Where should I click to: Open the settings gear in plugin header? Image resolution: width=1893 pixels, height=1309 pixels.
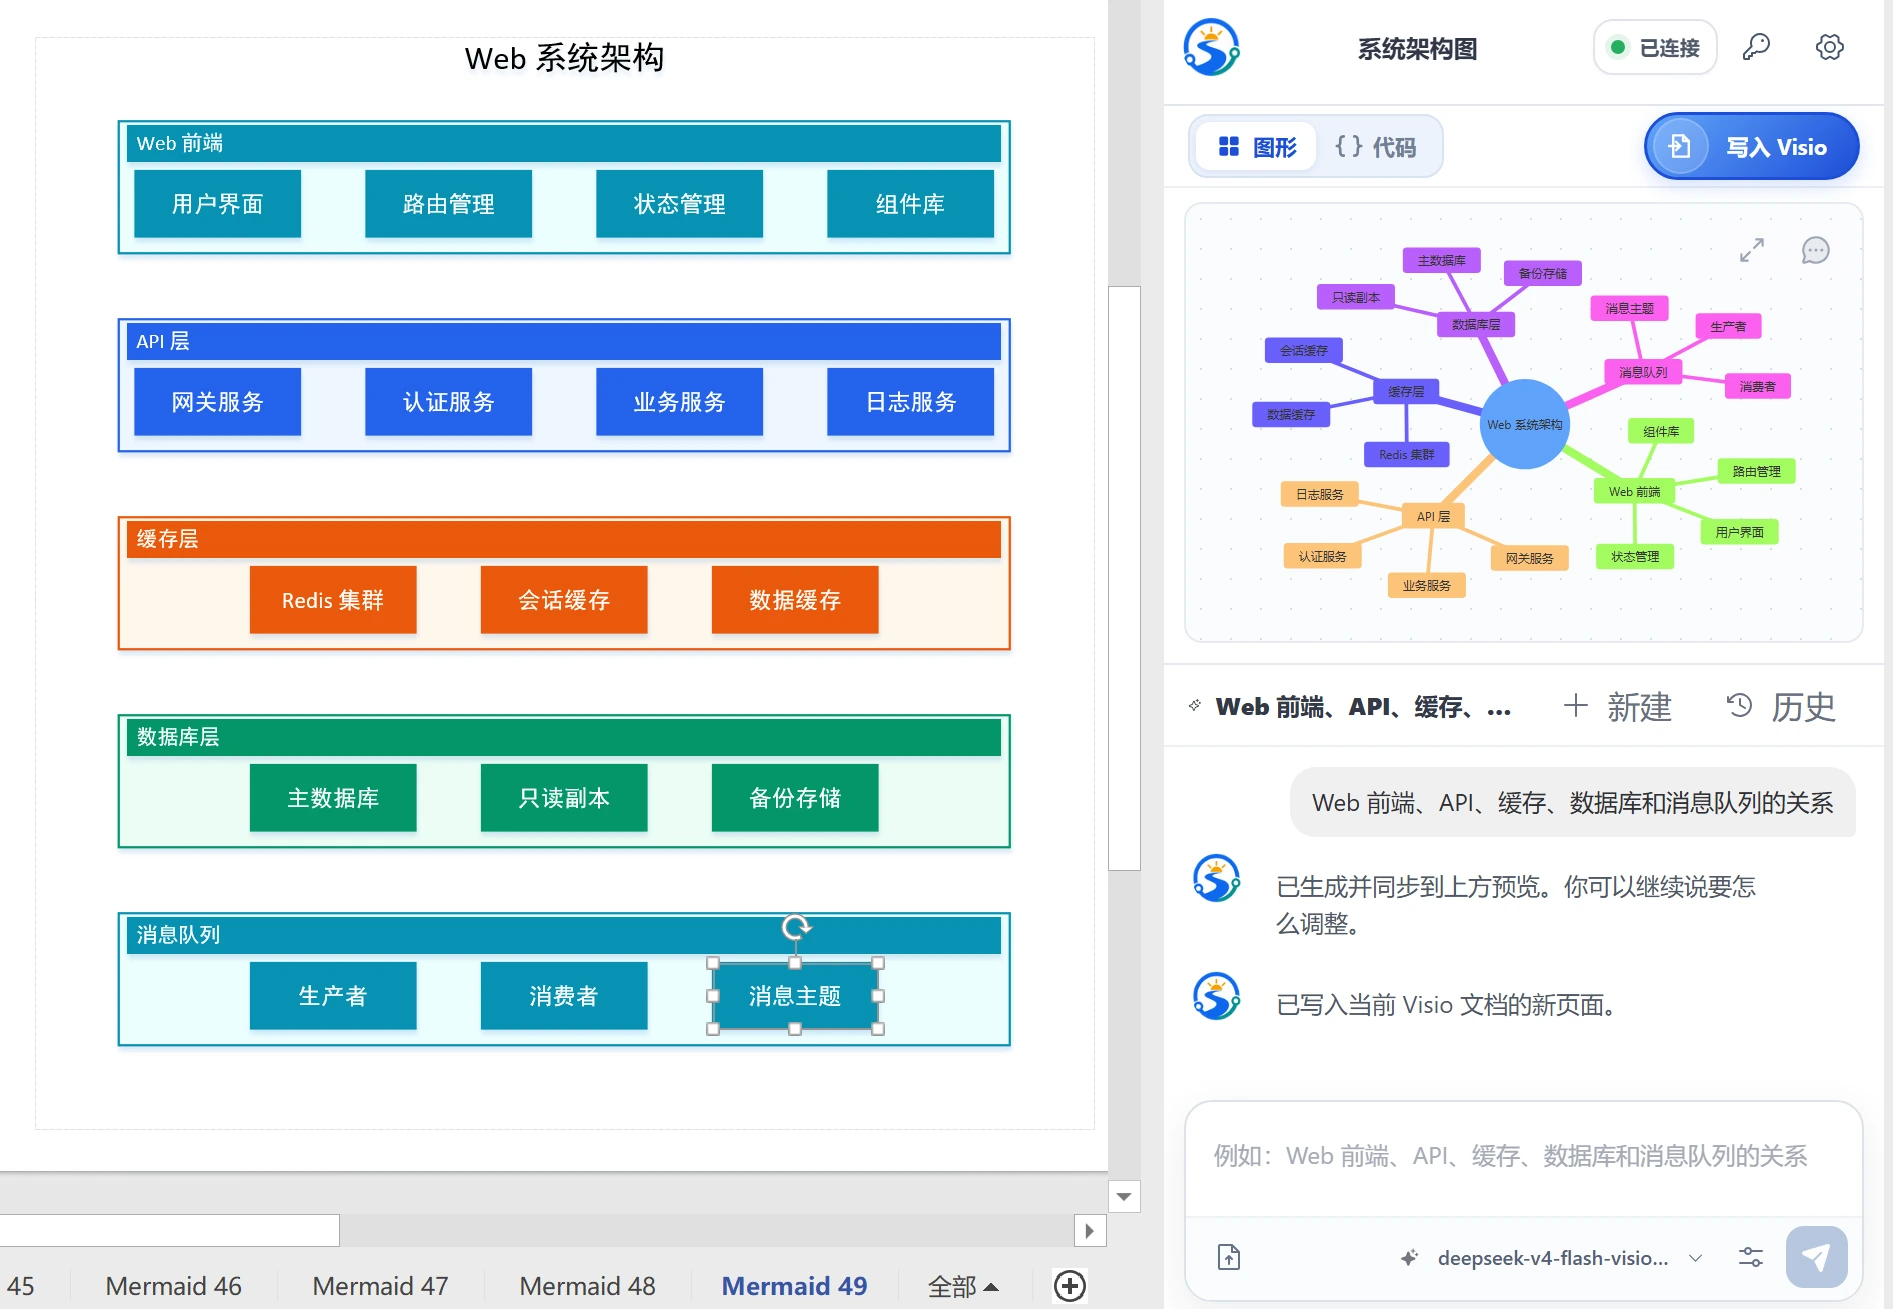1829,47
